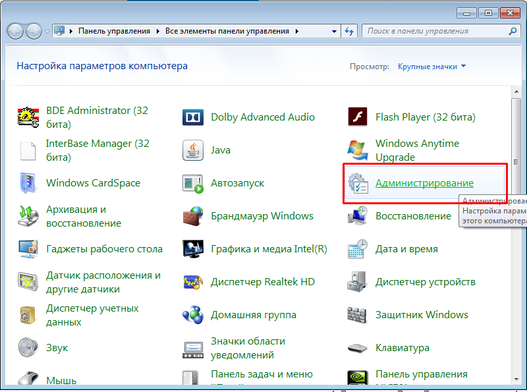Click the Control Panel icon in address bar
The height and width of the screenshot is (392, 527).
pos(59,31)
